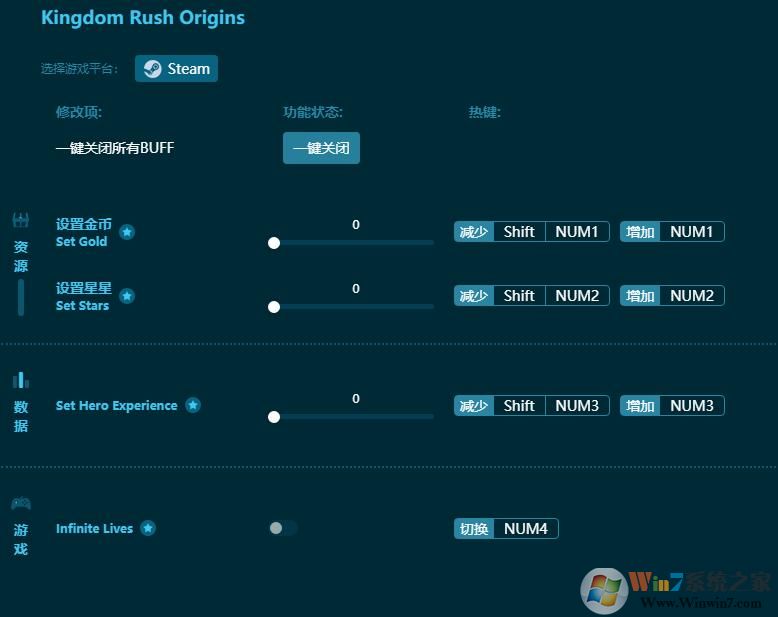The height and width of the screenshot is (617, 778).
Task: Click the 功能状态 column header
Action: tap(313, 112)
